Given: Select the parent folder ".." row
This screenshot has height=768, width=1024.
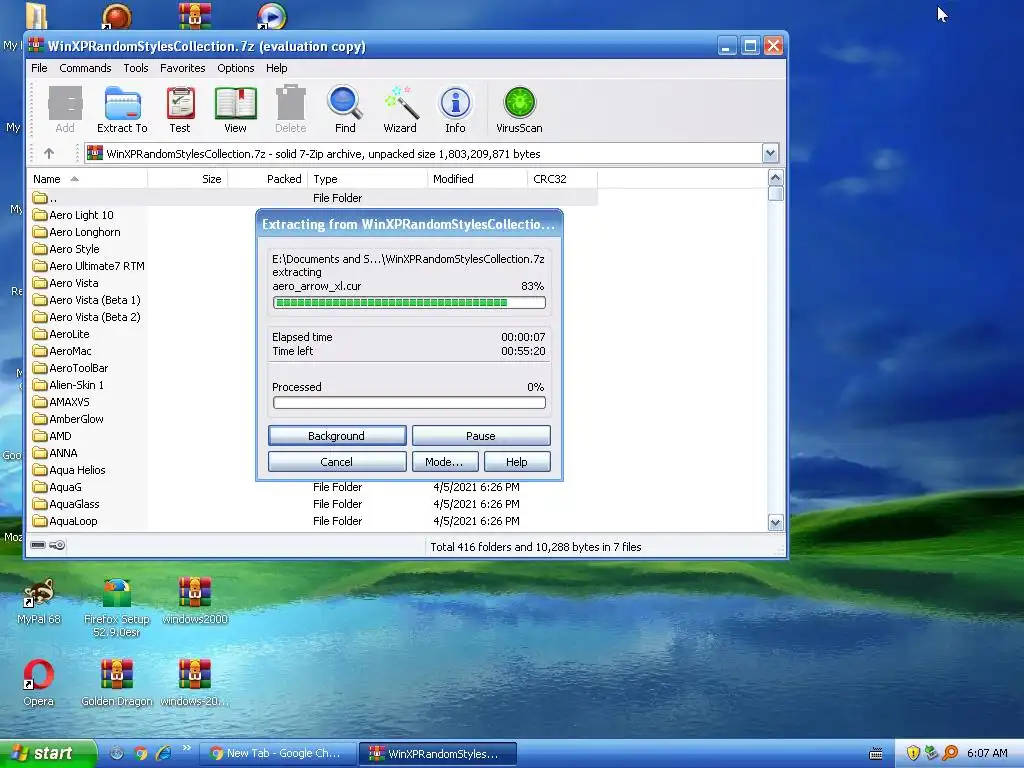Looking at the screenshot, I should pos(313,198).
